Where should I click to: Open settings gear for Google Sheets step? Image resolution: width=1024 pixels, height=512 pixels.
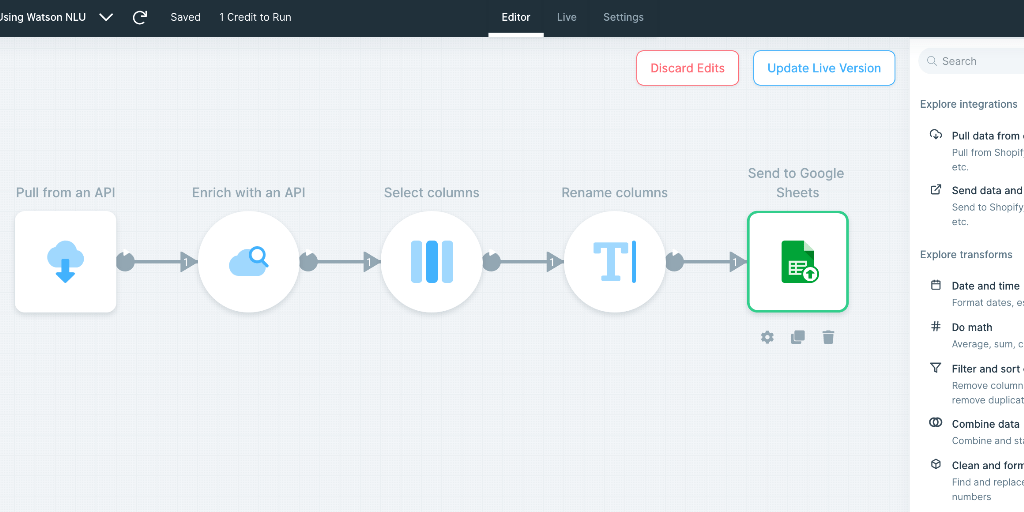[767, 337]
